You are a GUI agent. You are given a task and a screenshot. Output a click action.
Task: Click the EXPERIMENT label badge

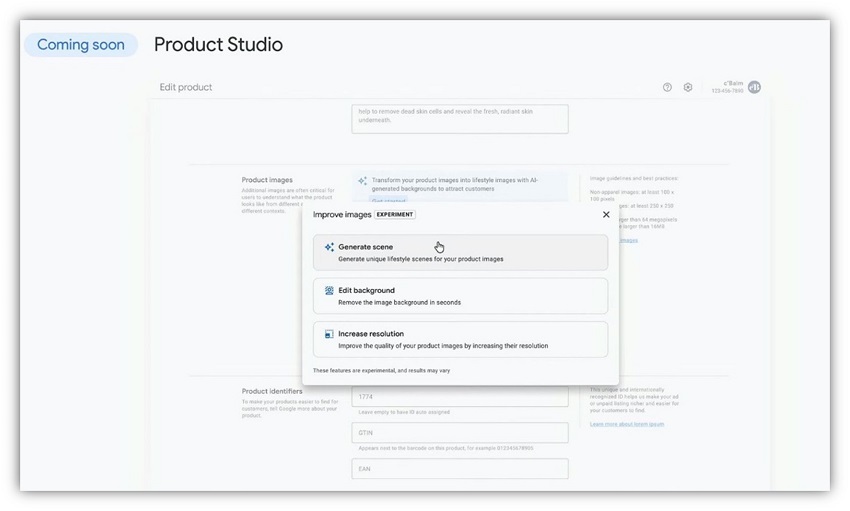395,215
